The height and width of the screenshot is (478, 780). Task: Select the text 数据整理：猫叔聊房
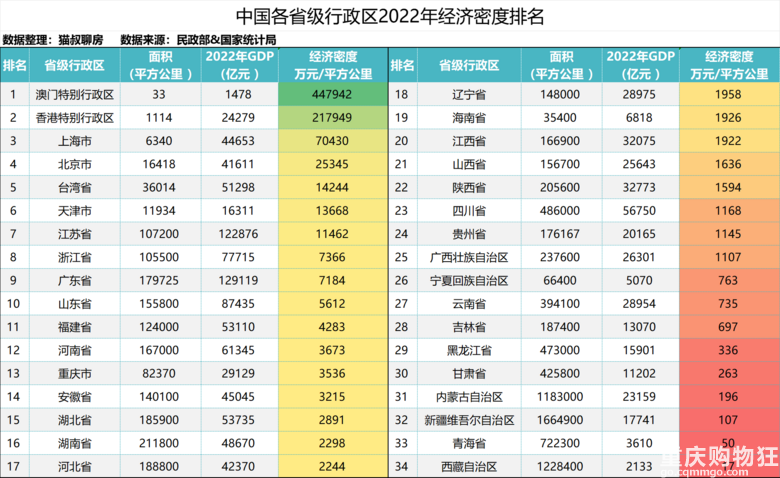pyautogui.click(x=53, y=40)
